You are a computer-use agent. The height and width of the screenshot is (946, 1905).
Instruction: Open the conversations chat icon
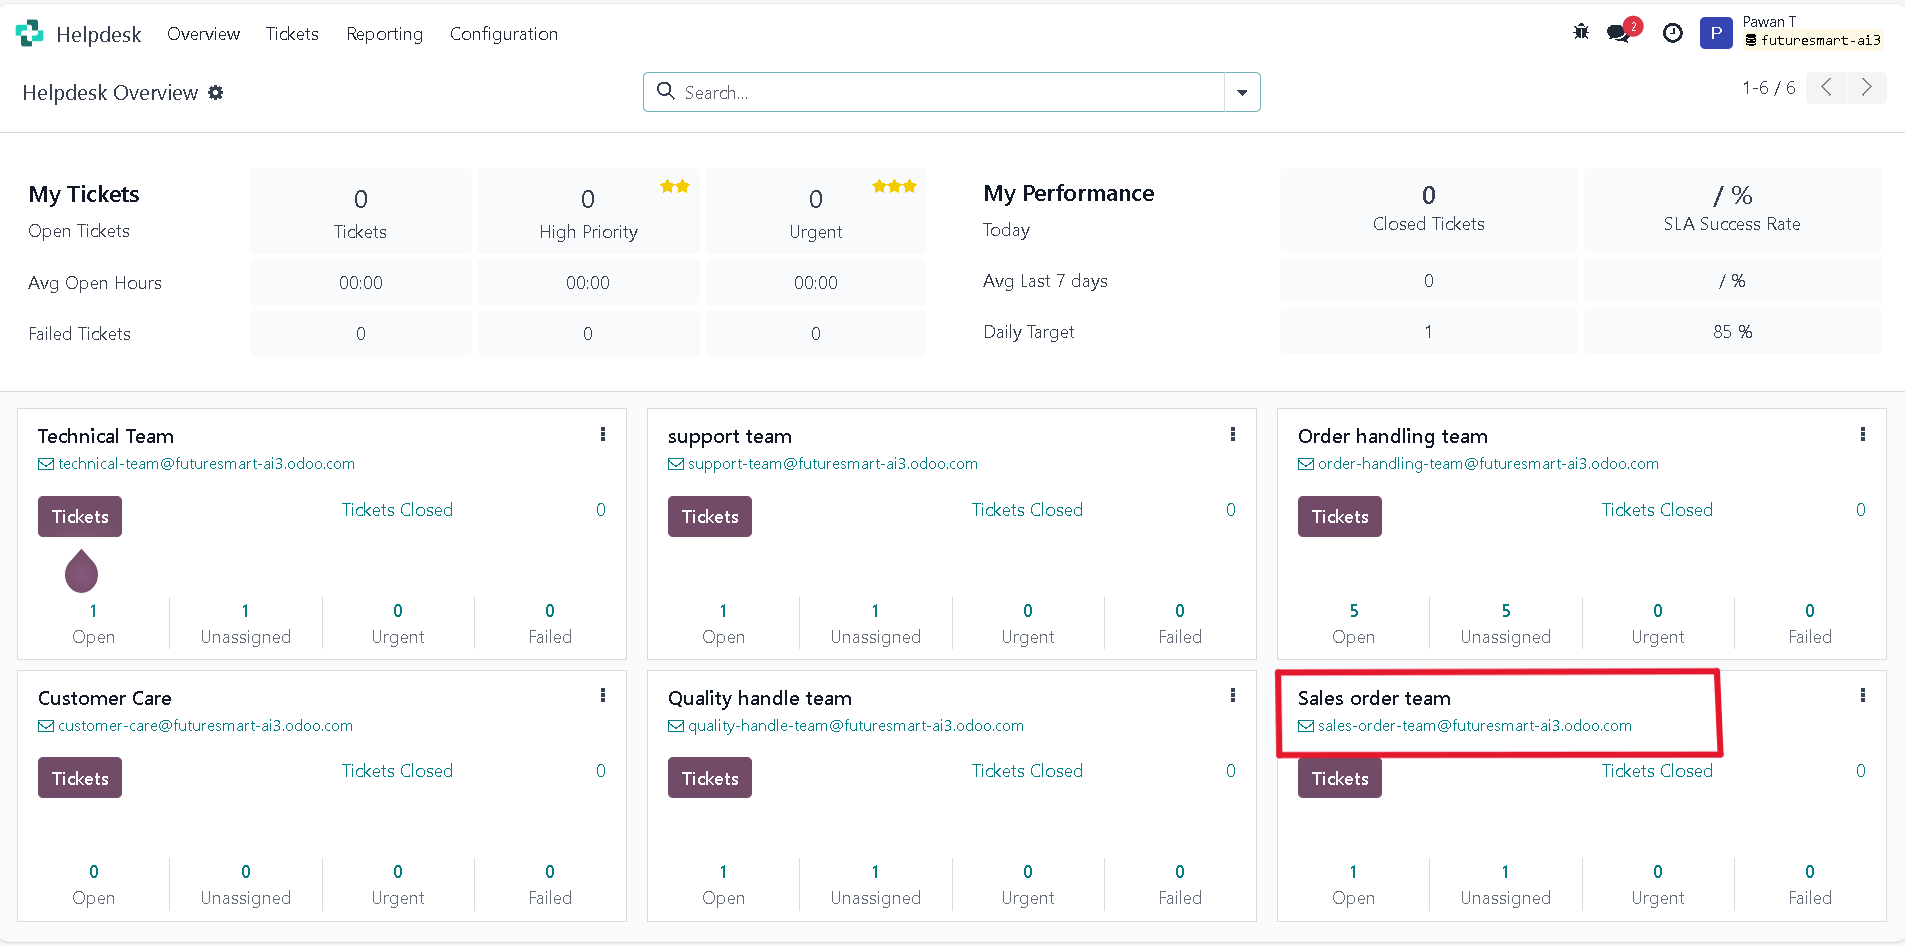pos(1619,33)
